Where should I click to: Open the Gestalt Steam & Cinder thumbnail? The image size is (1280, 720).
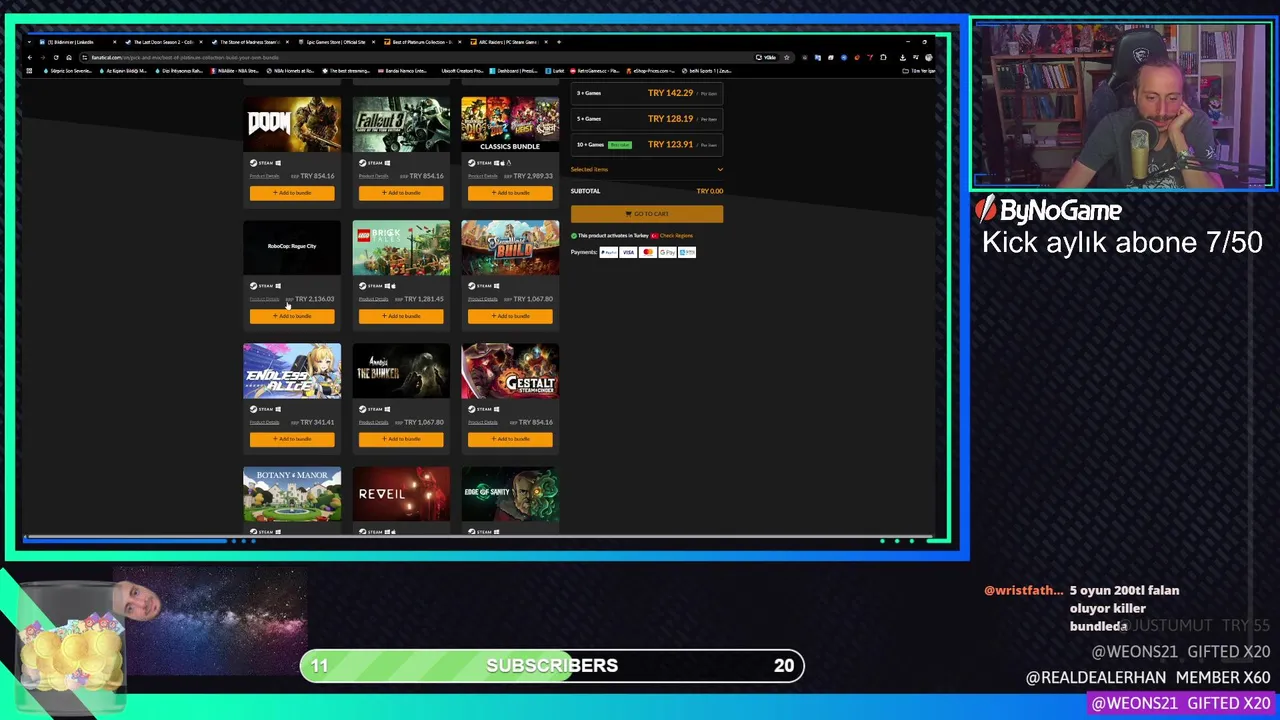[x=510, y=371]
